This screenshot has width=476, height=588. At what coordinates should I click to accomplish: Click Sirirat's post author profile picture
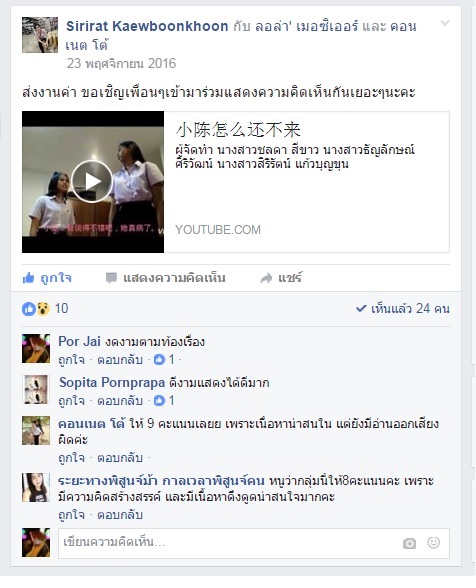tap(40, 35)
